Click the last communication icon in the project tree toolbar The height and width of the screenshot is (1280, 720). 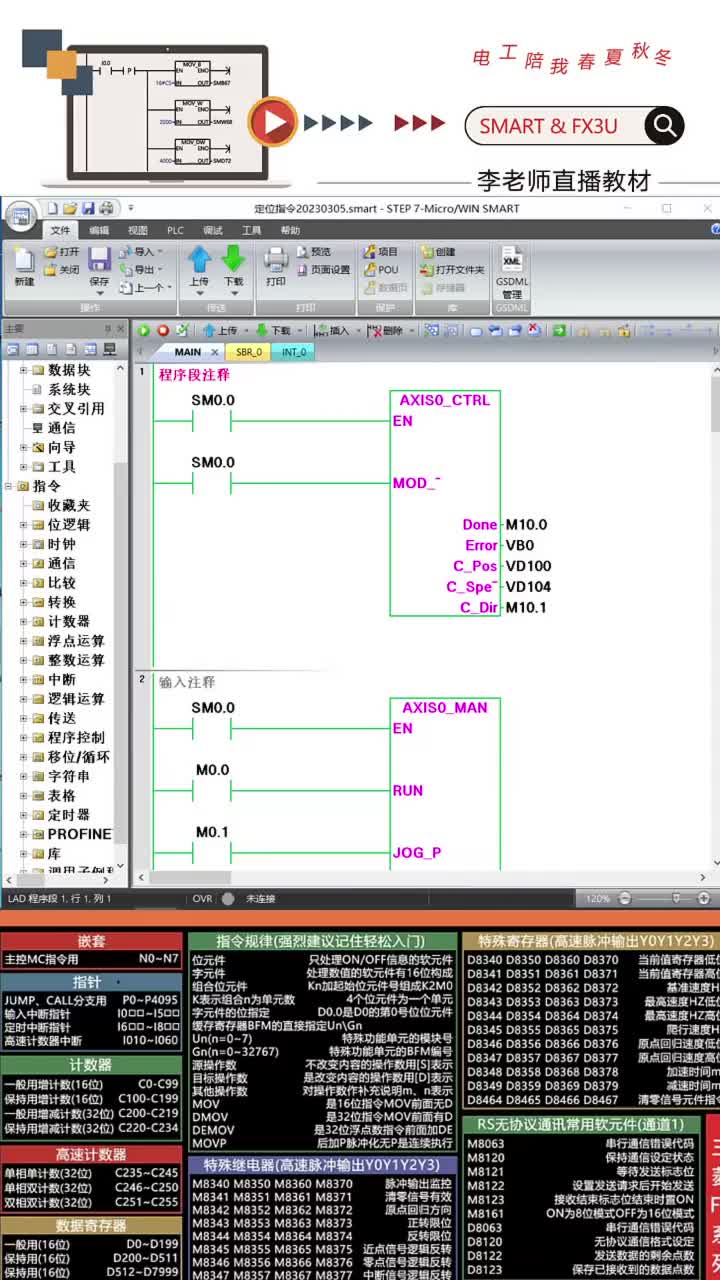[110, 349]
